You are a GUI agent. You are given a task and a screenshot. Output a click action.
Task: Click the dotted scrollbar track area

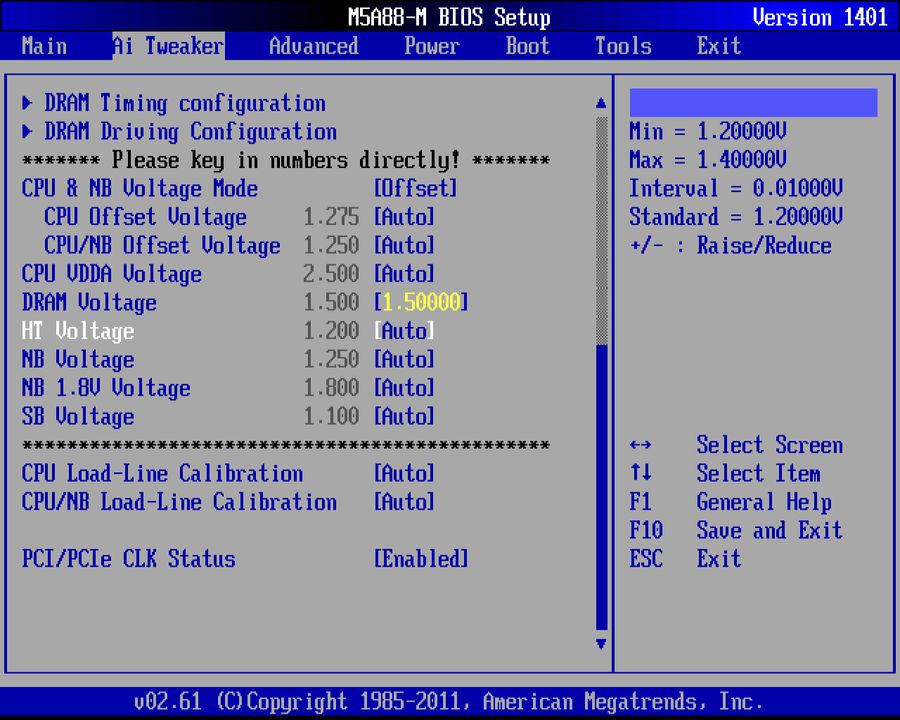pos(602,230)
